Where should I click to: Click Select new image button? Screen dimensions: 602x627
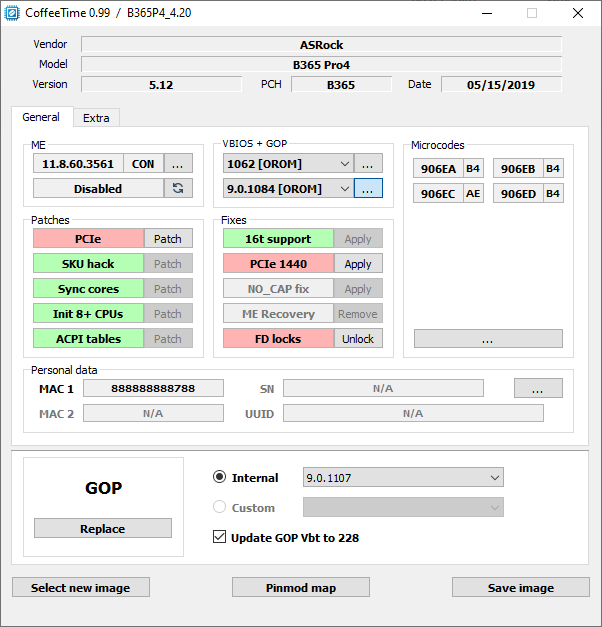81,587
